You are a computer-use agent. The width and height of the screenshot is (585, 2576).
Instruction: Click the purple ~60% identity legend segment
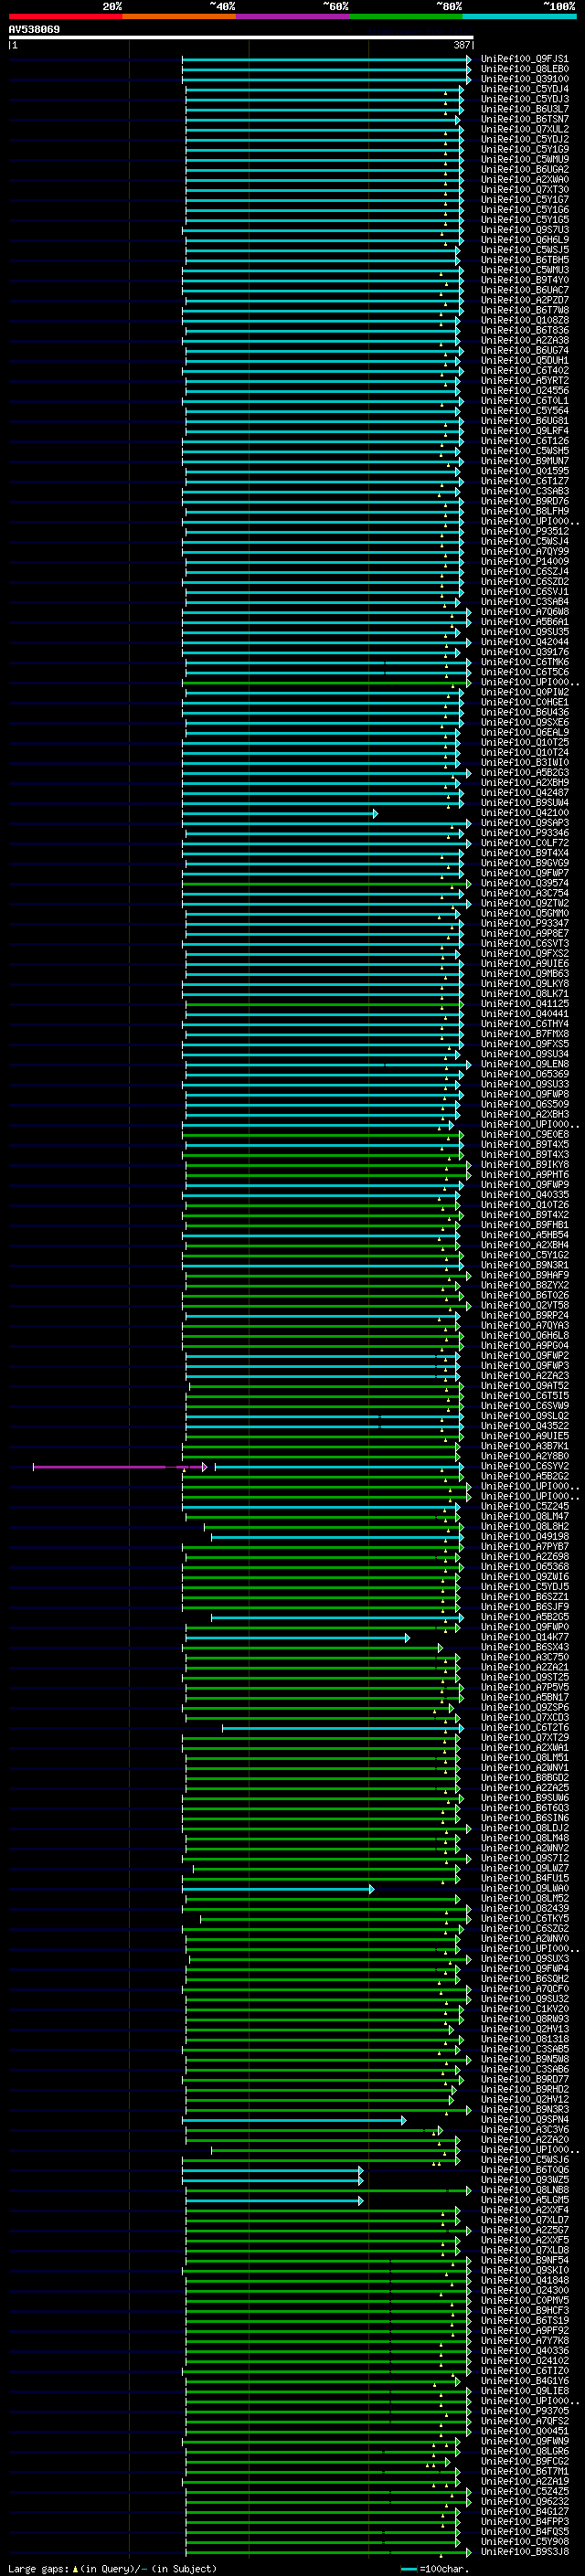point(293,16)
